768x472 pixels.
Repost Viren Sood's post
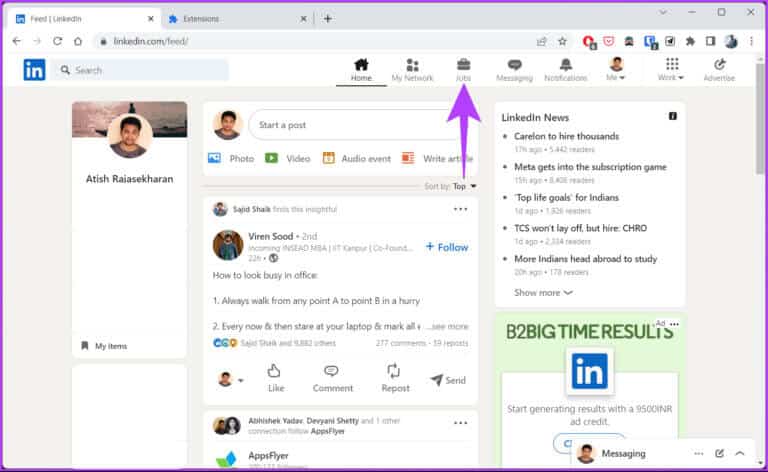[395, 378]
